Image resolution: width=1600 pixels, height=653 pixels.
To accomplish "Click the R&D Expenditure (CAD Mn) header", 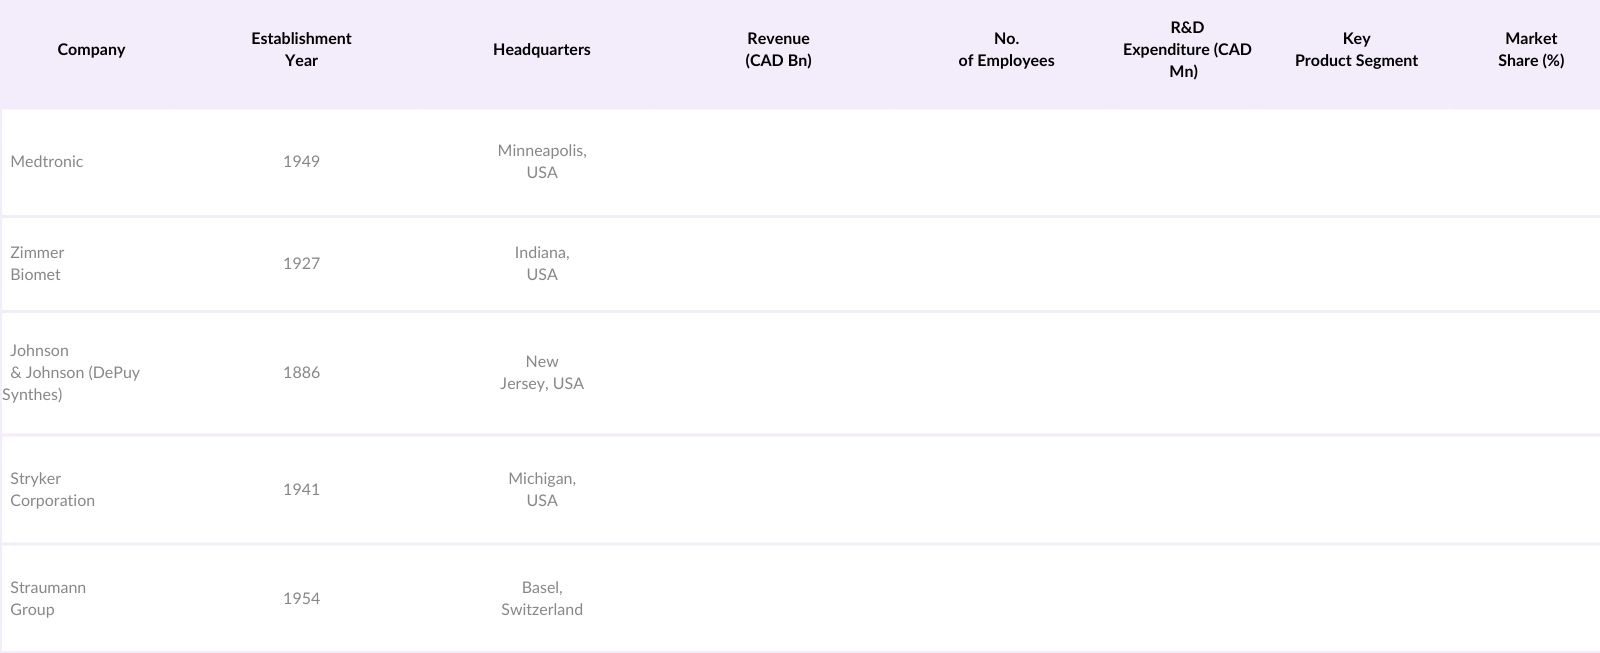I will coord(1186,50).
